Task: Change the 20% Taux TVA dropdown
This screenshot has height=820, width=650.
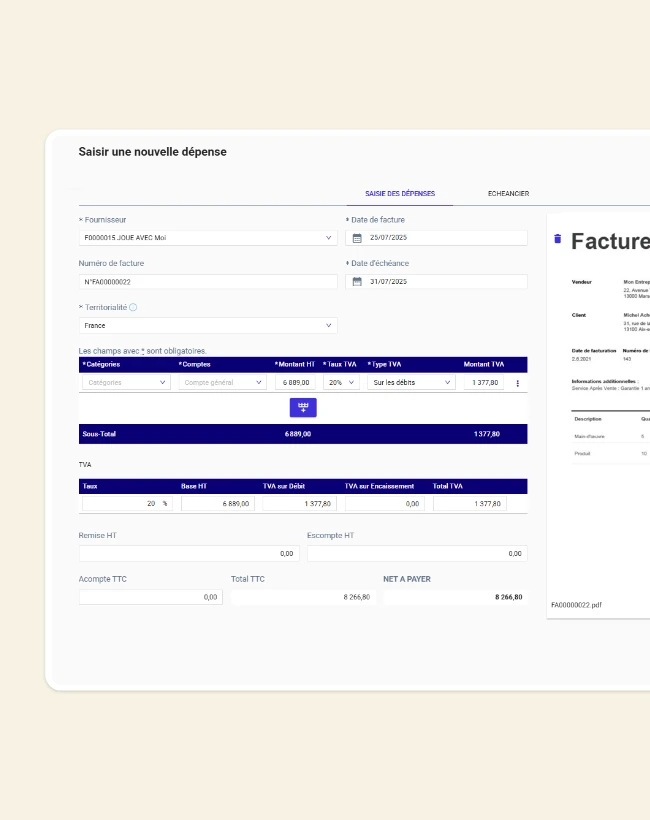Action: (x=341, y=382)
